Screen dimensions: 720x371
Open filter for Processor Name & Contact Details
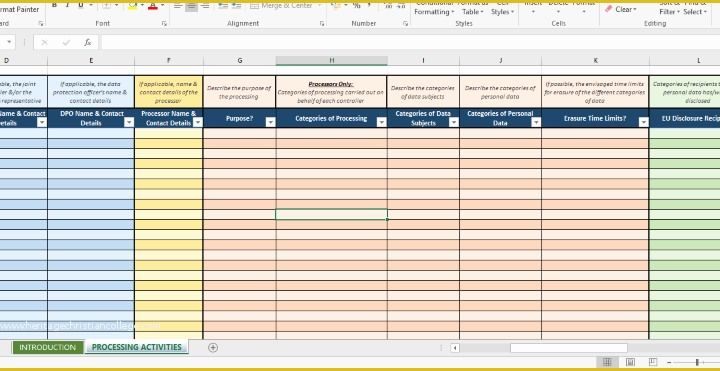198,122
